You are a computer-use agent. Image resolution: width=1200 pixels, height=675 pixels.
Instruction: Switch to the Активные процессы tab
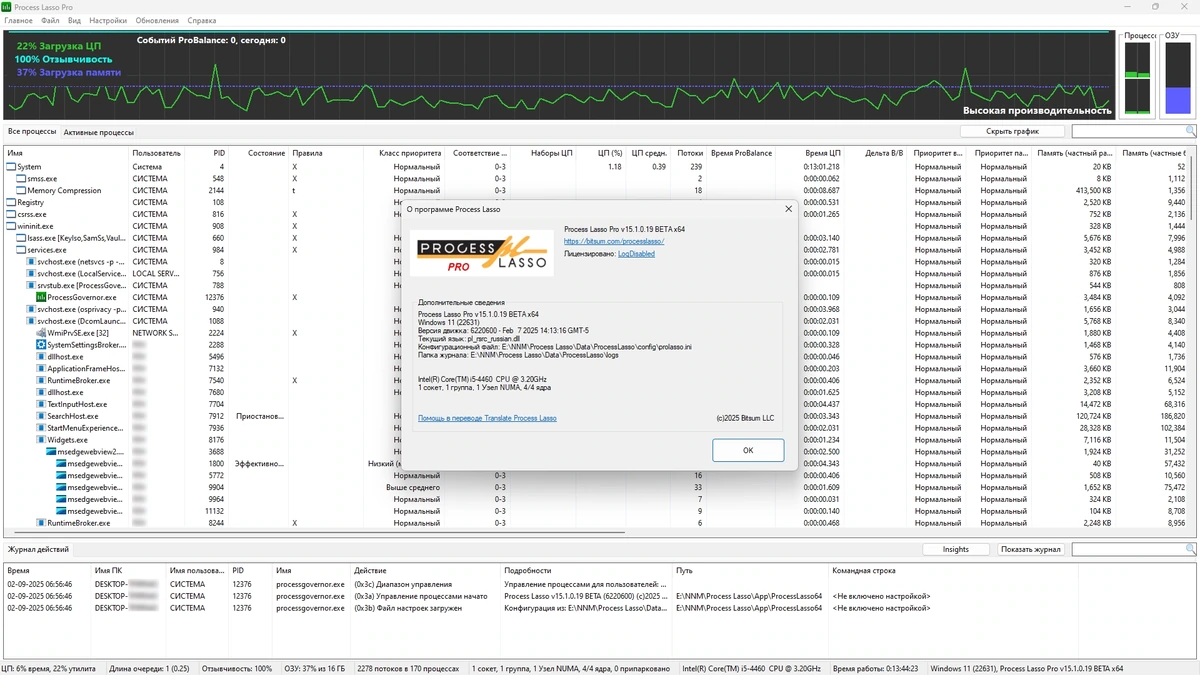coord(98,132)
